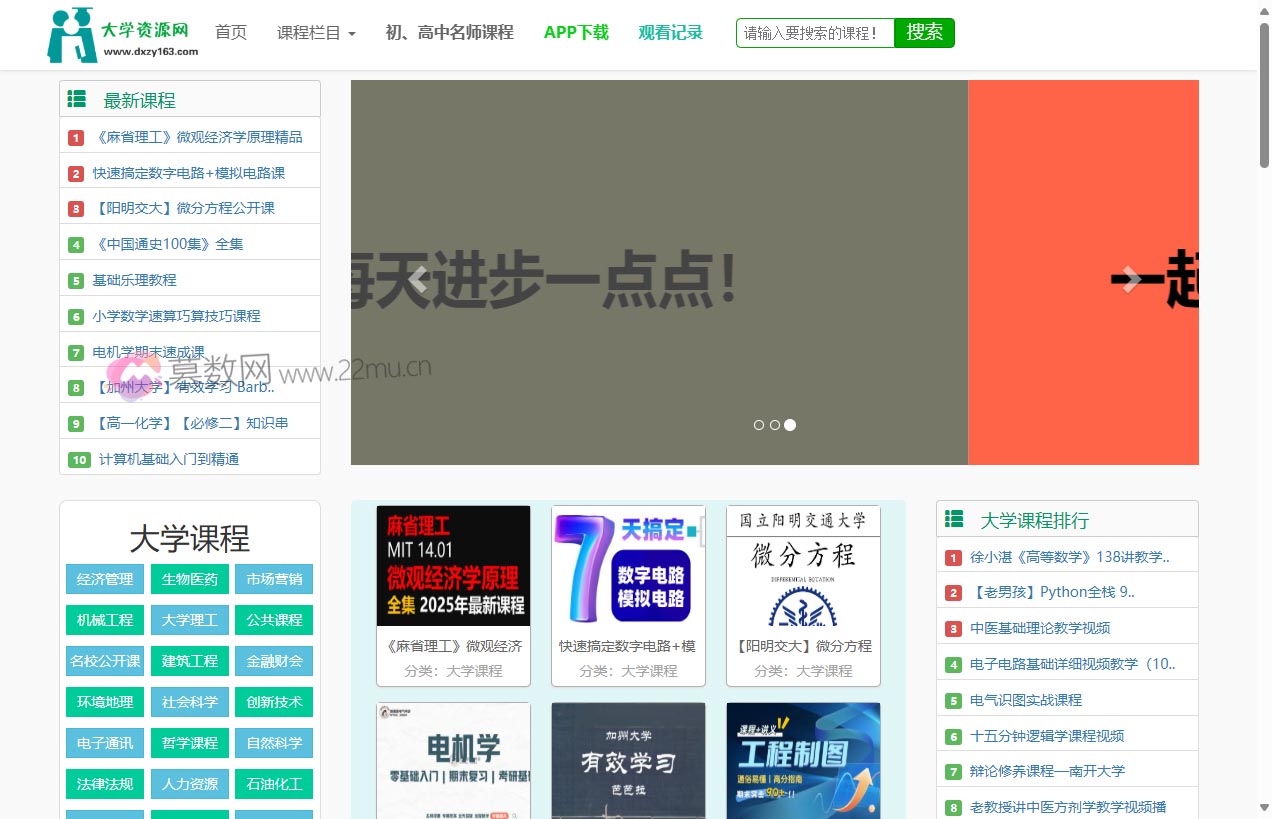Image resolution: width=1272 pixels, height=819 pixels.
Task: Click the list icon beside 最新课程
Action: 78,98
